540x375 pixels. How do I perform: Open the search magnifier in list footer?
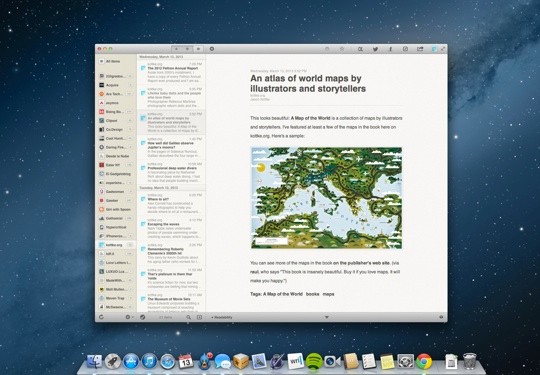coord(188,317)
